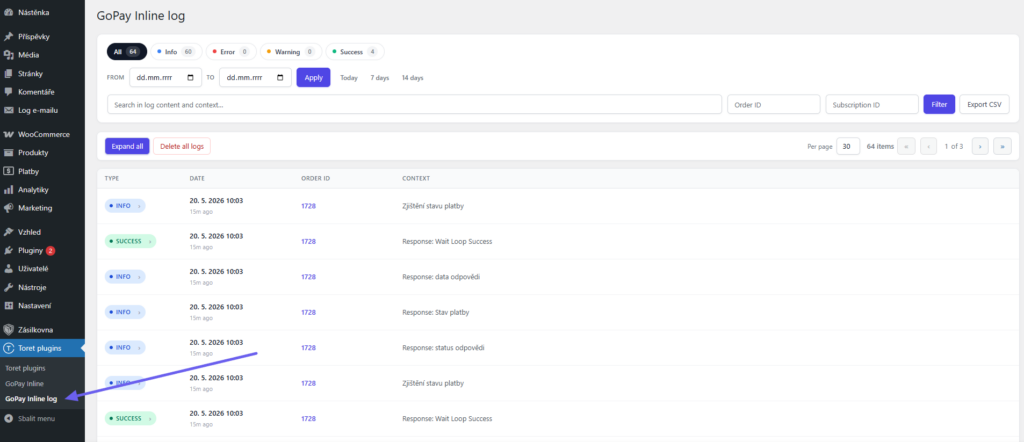Click the Toret plugins T icon
This screenshot has height=442, width=1024.
point(8,348)
